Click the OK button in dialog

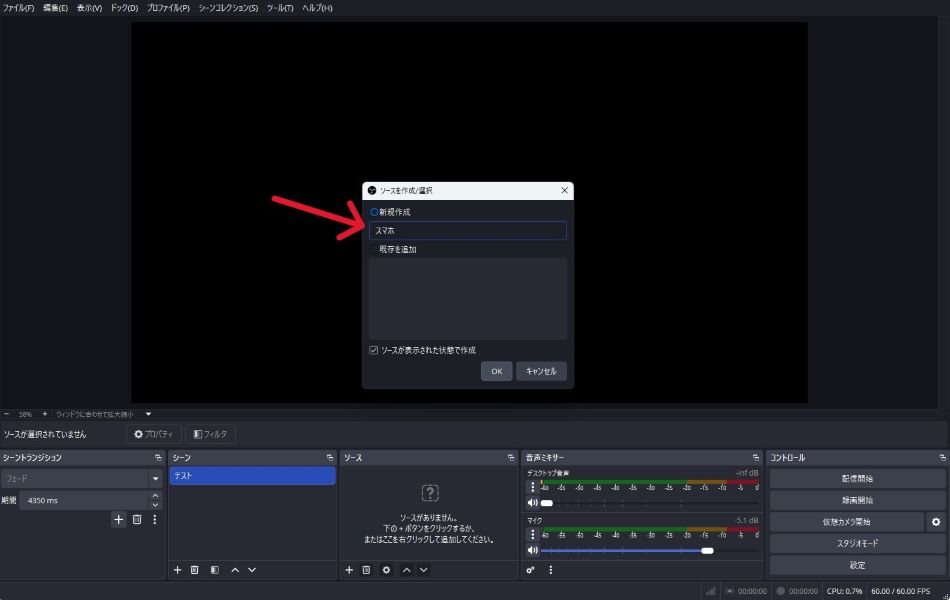pos(496,371)
